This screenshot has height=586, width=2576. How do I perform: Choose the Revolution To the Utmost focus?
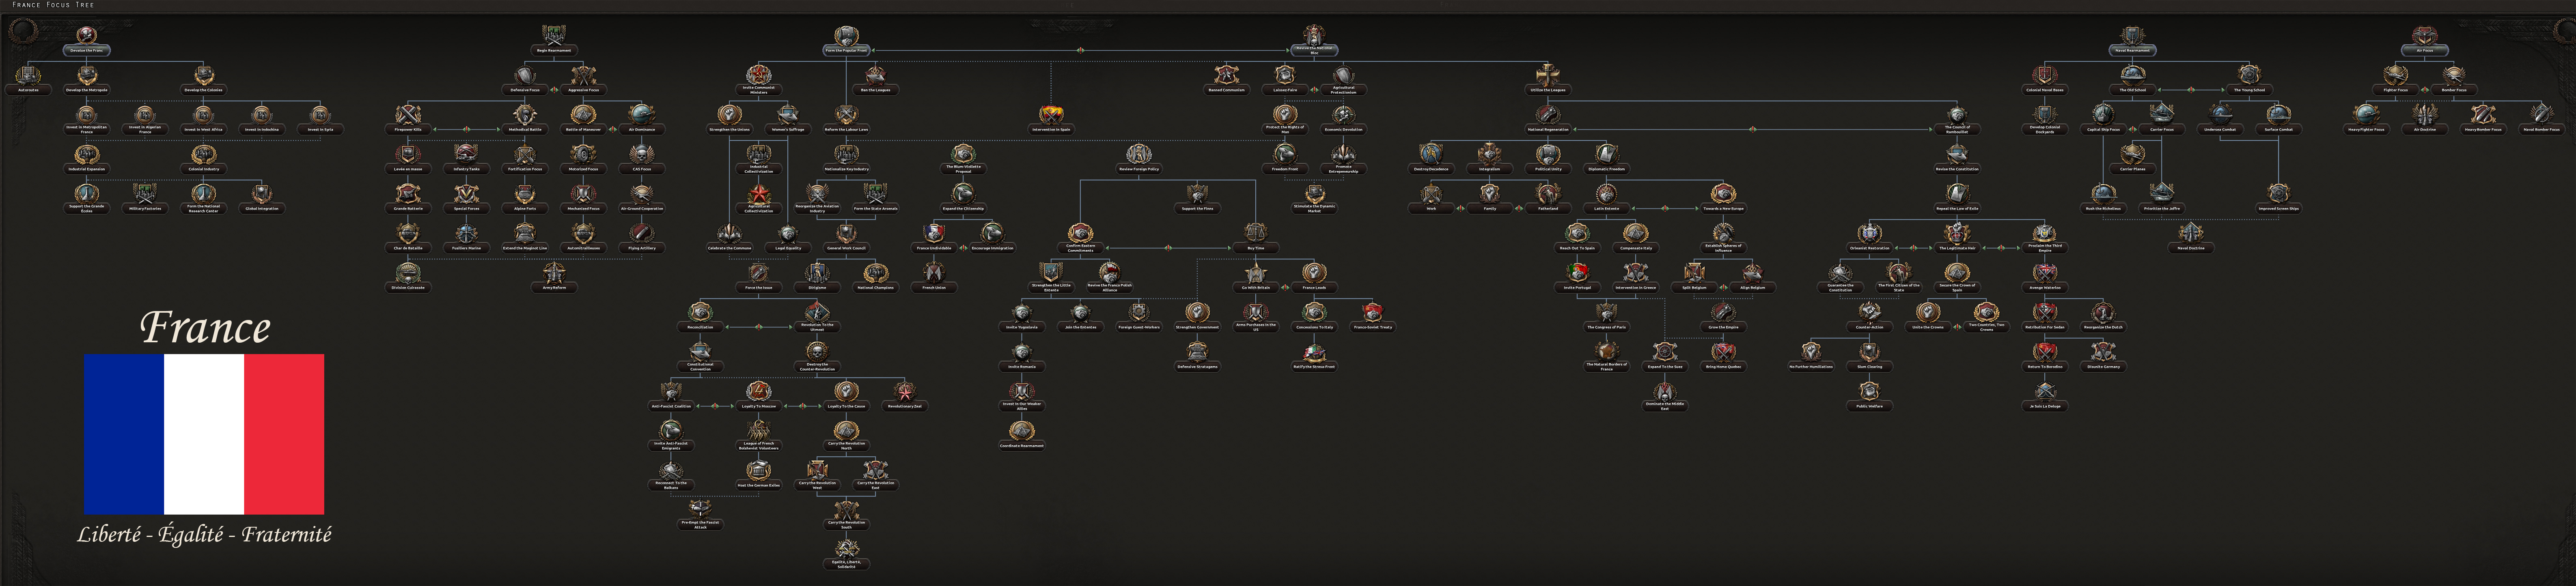[817, 317]
